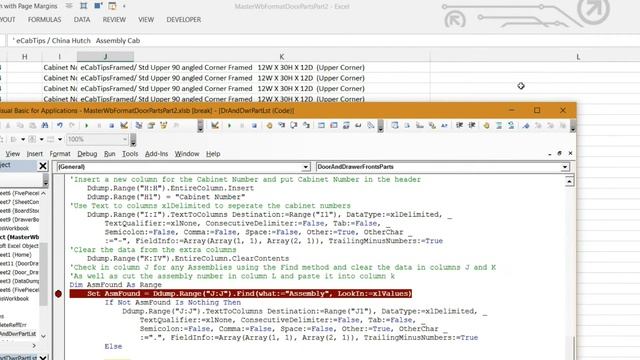Image resolution: width=640 pixels, height=360 pixels.
Task: Click the Step Out debug icon
Action: click(x=306, y=125)
